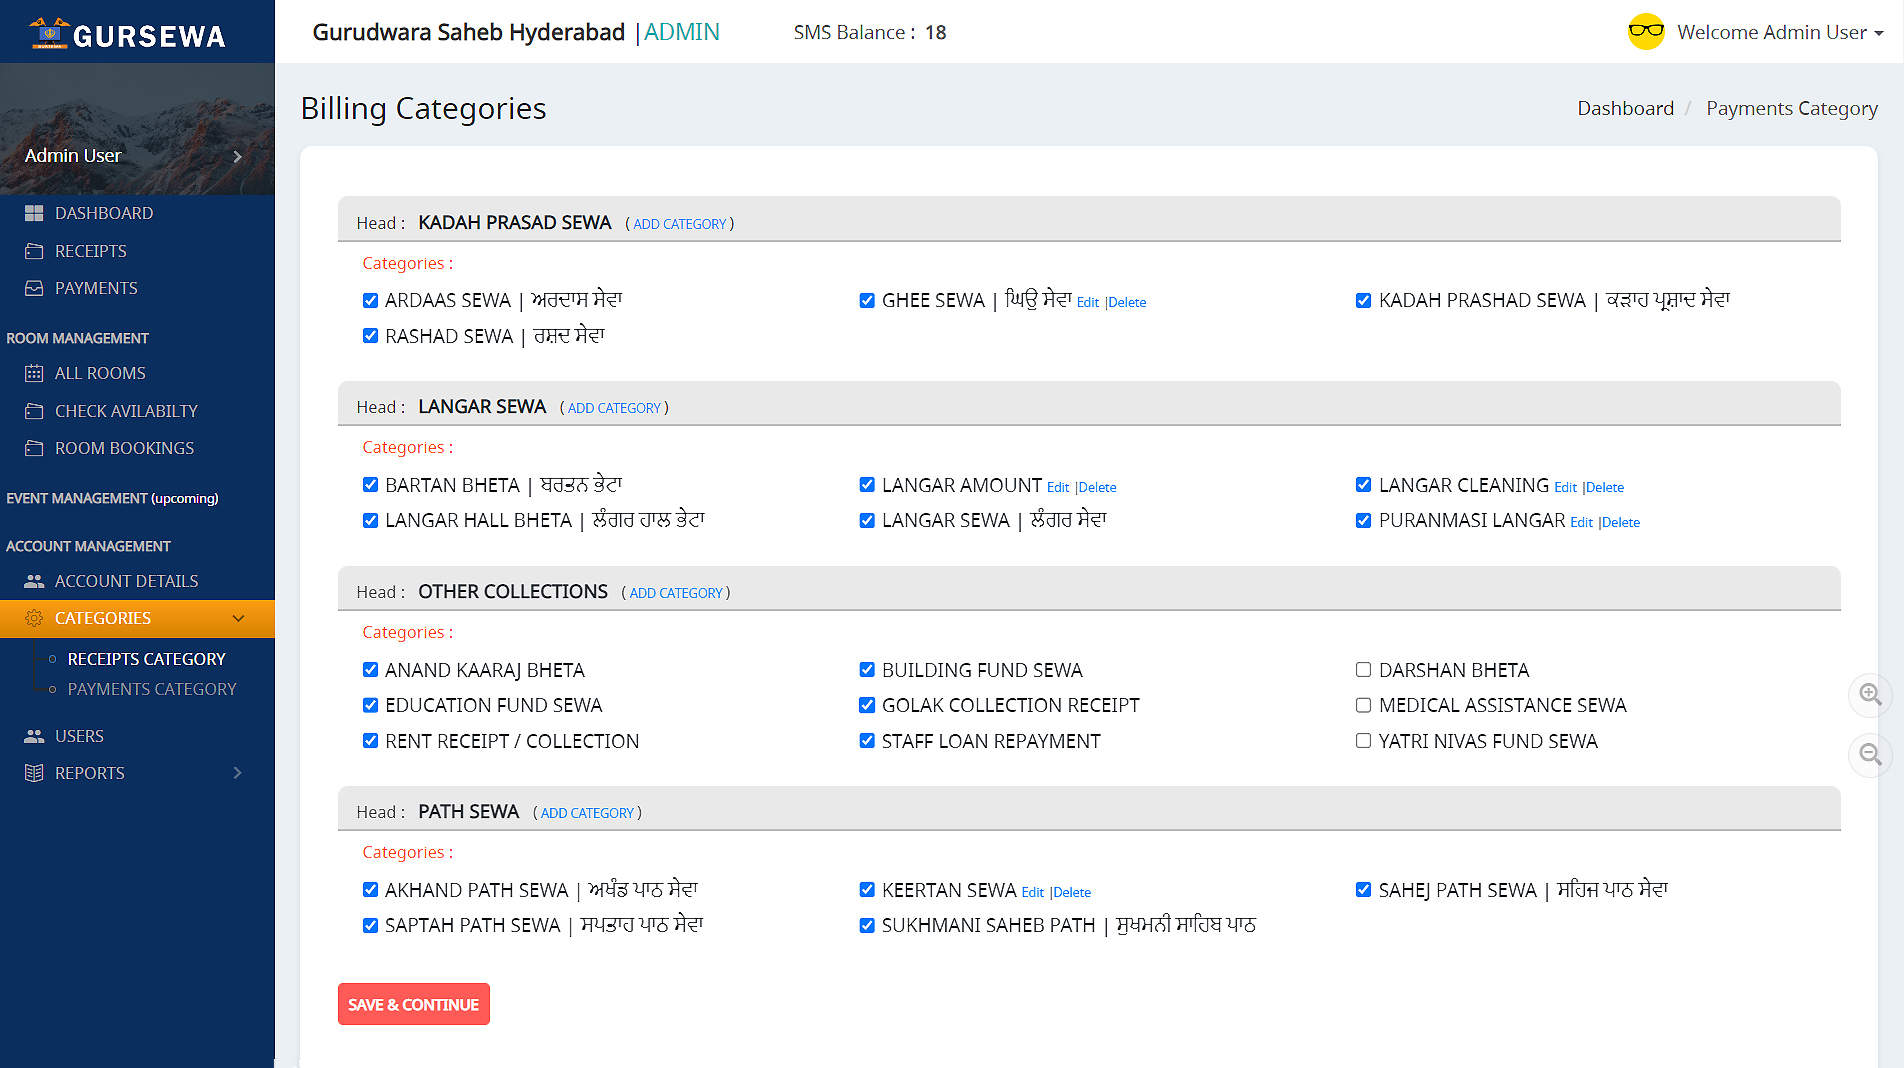1904x1068 pixels.
Task: Click the Dashboard grid icon in sidebar
Action: coord(34,213)
